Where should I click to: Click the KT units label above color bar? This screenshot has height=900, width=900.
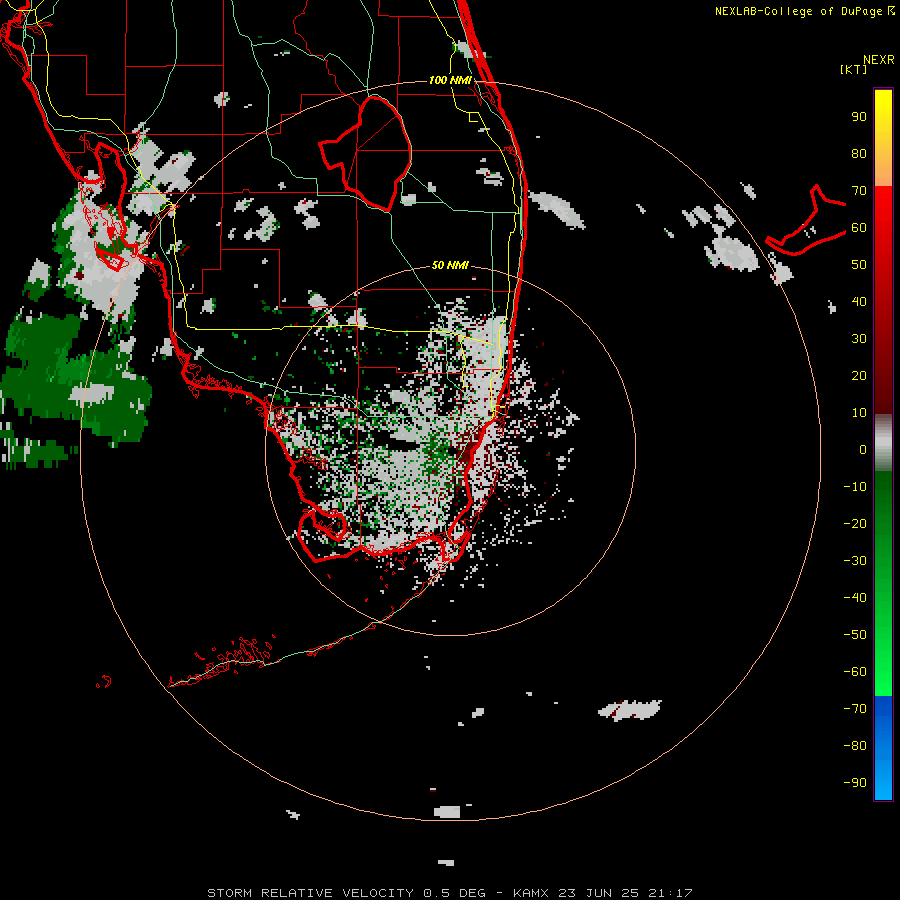click(x=854, y=69)
